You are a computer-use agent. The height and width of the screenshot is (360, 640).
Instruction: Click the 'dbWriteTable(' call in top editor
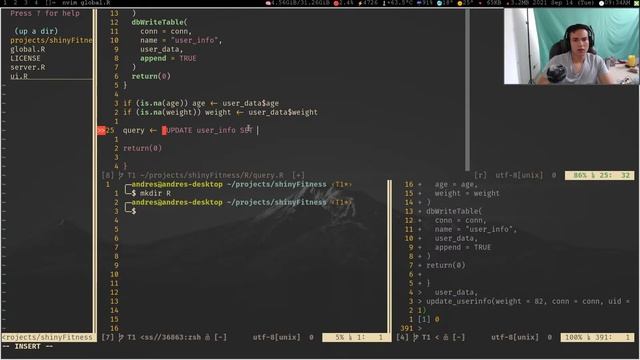pyautogui.click(x=159, y=22)
